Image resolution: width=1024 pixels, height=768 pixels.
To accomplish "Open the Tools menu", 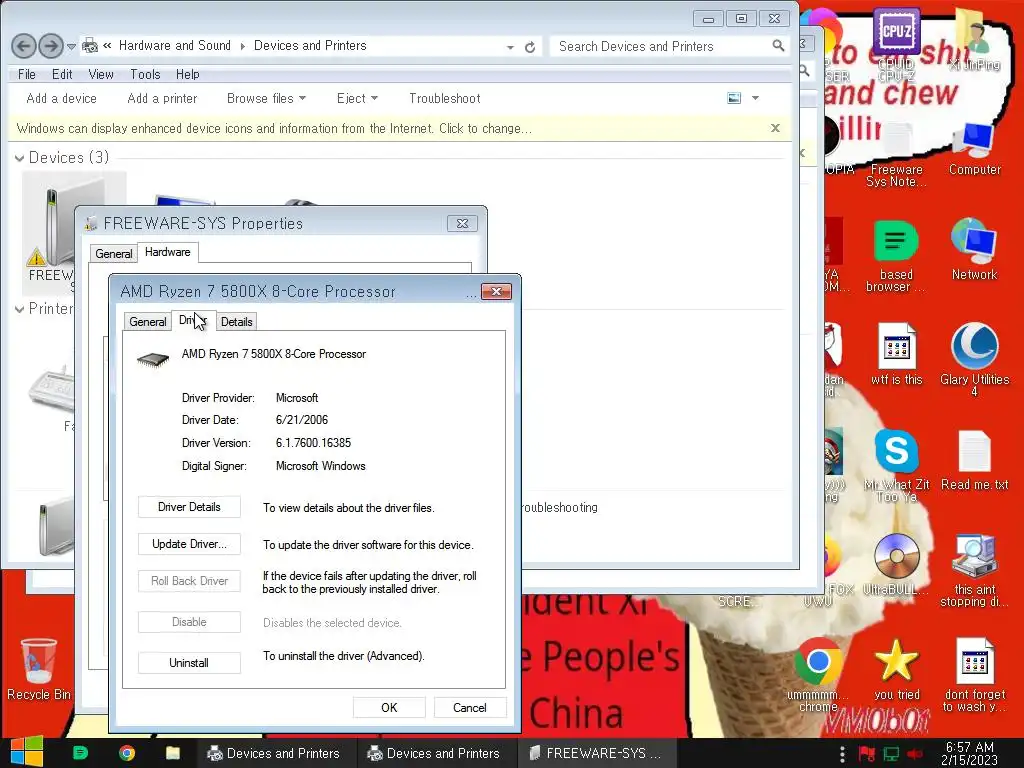I will point(145,74).
